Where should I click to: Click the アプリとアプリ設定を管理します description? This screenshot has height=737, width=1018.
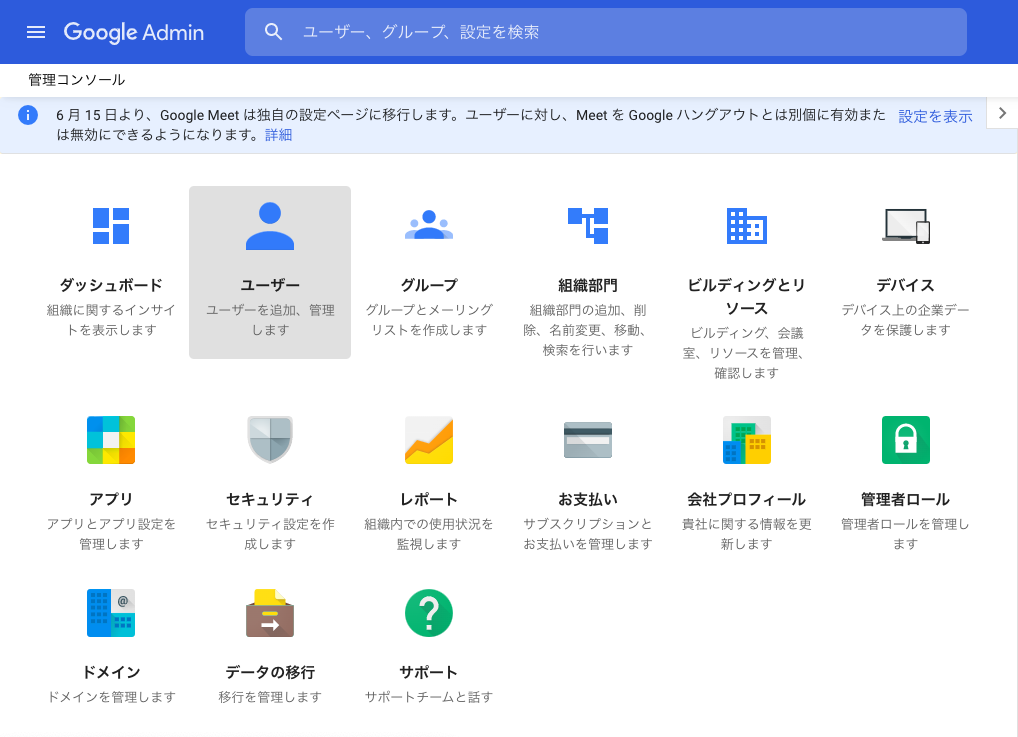[111, 534]
